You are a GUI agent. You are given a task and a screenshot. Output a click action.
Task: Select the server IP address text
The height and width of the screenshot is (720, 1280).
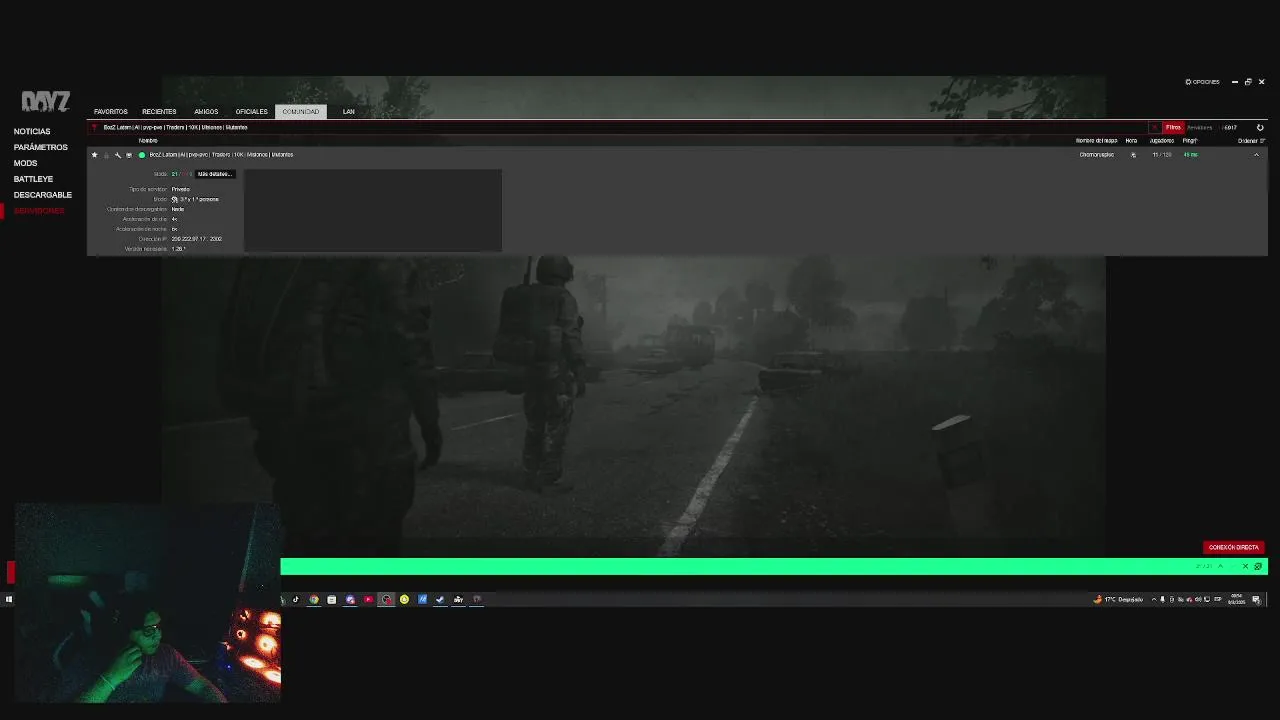pyautogui.click(x=196, y=239)
